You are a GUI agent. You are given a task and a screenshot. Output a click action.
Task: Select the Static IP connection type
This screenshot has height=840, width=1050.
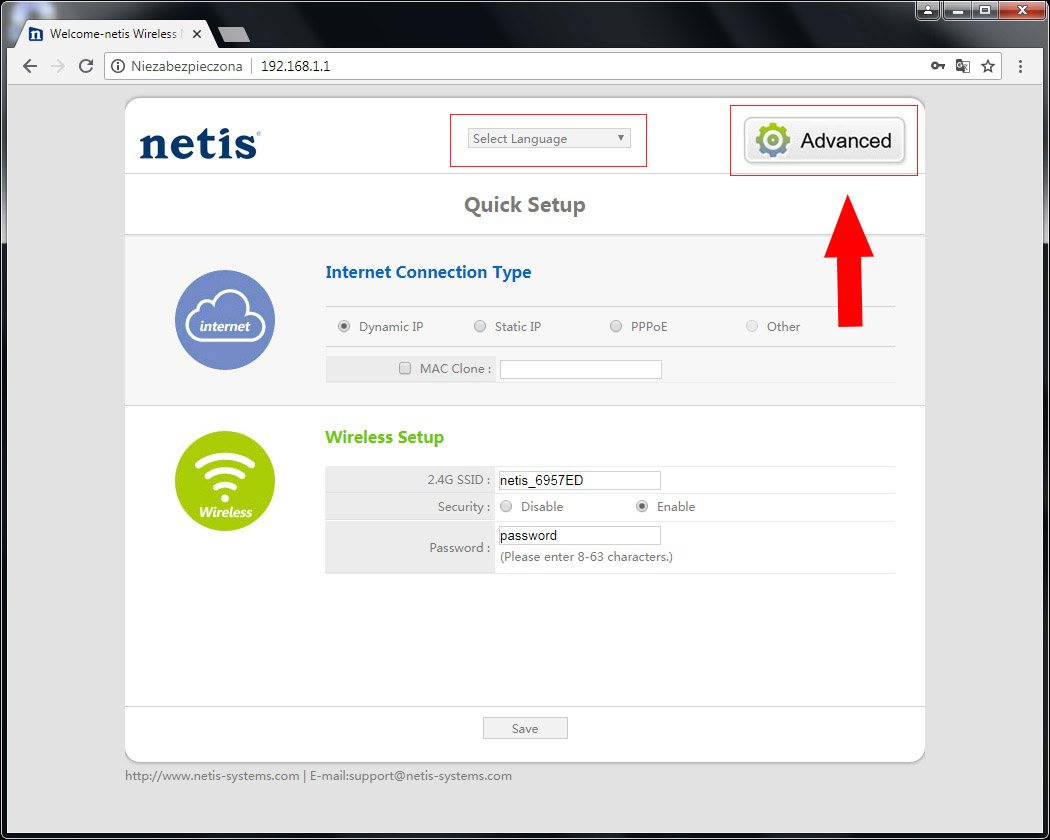479,326
